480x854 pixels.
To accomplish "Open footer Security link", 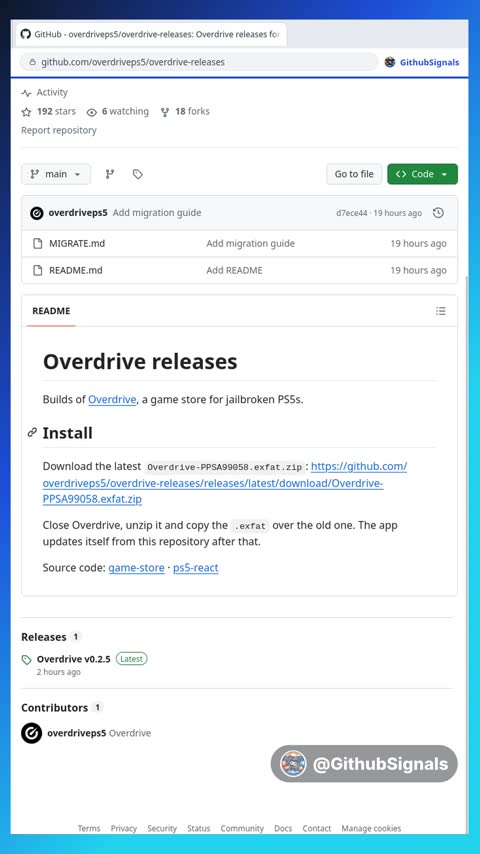I will (x=162, y=828).
